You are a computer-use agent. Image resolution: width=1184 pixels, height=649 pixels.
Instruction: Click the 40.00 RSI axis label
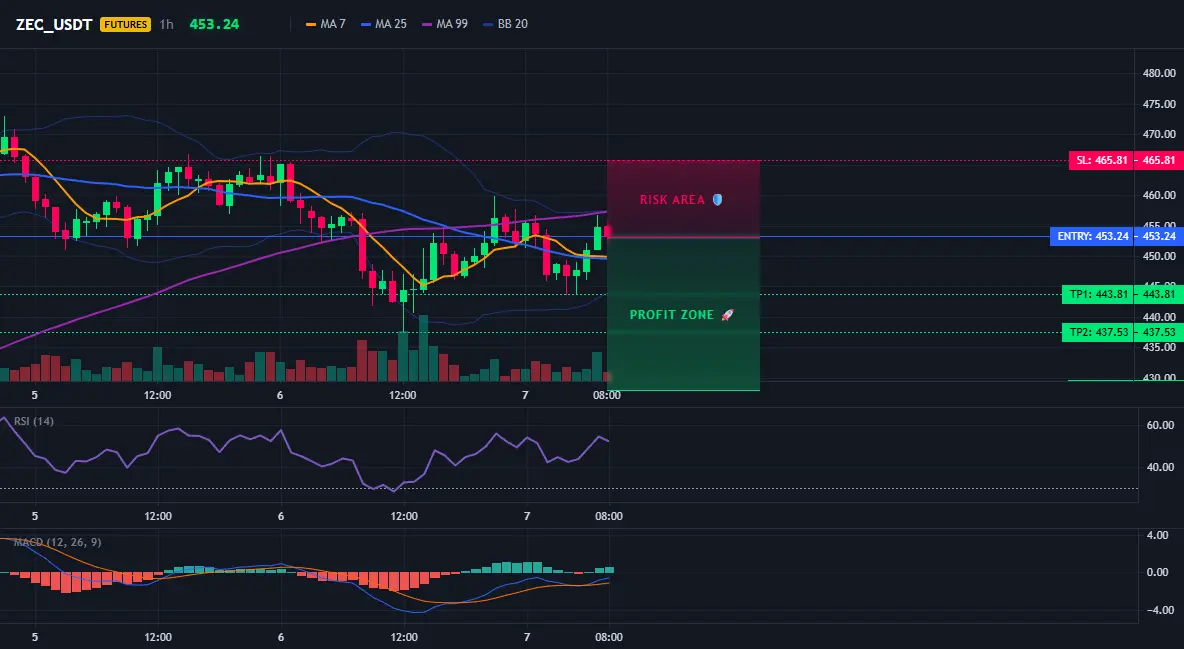point(1161,468)
